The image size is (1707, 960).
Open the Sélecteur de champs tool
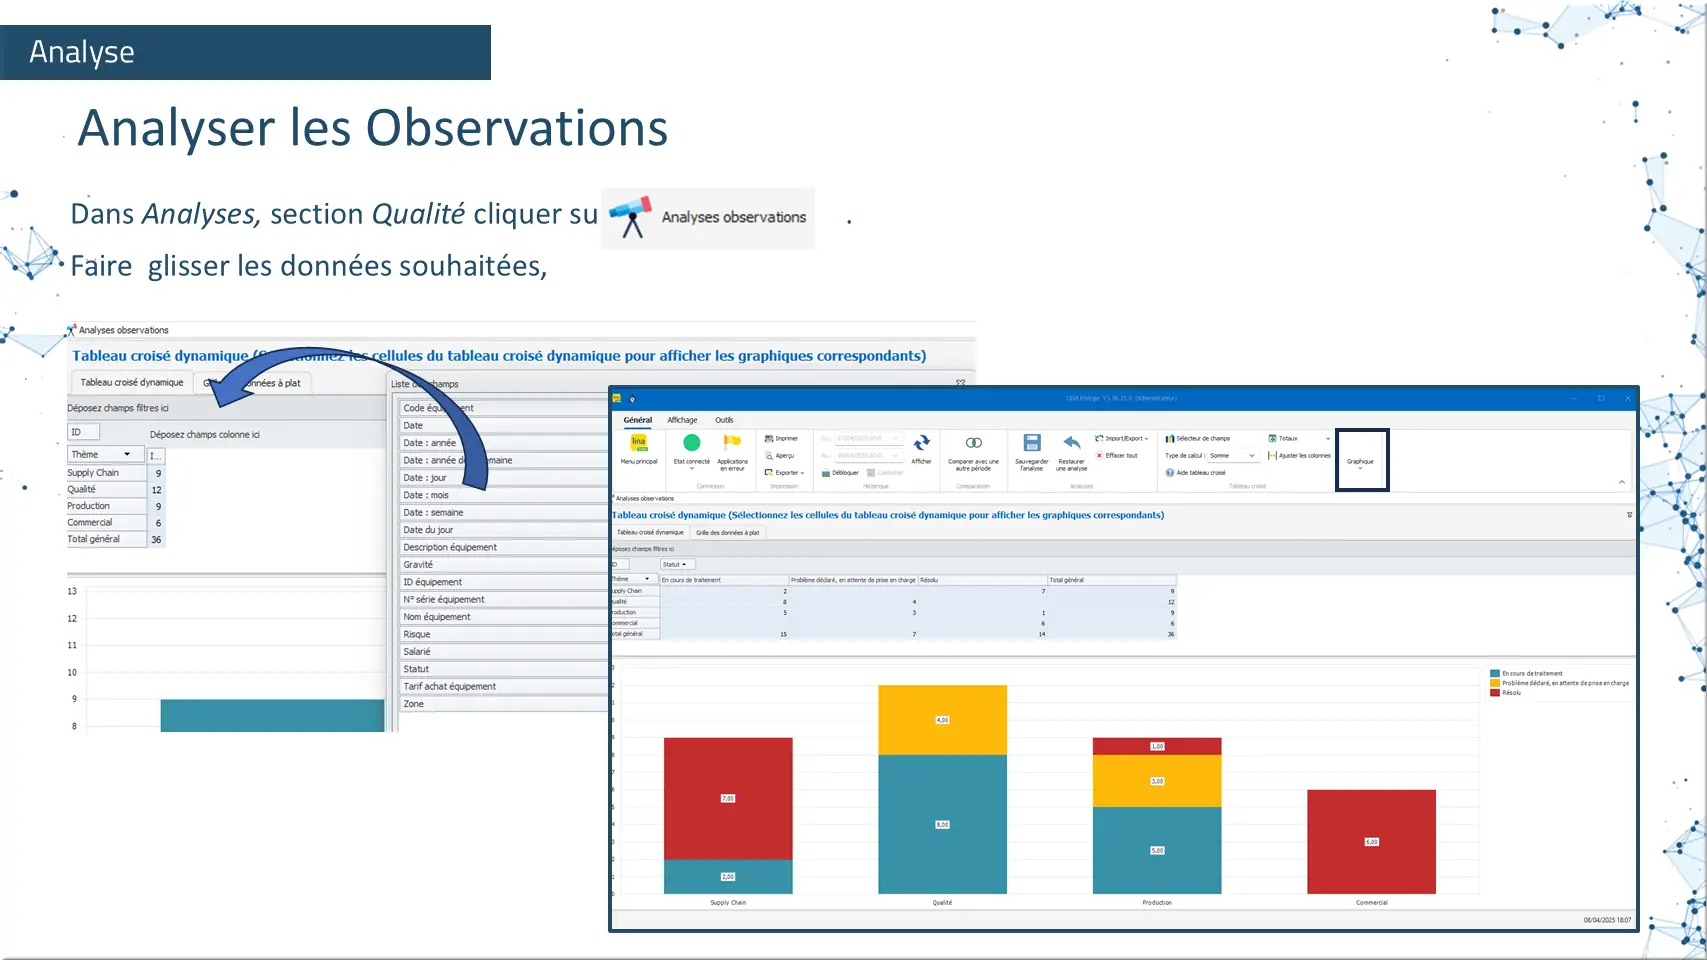1198,439
